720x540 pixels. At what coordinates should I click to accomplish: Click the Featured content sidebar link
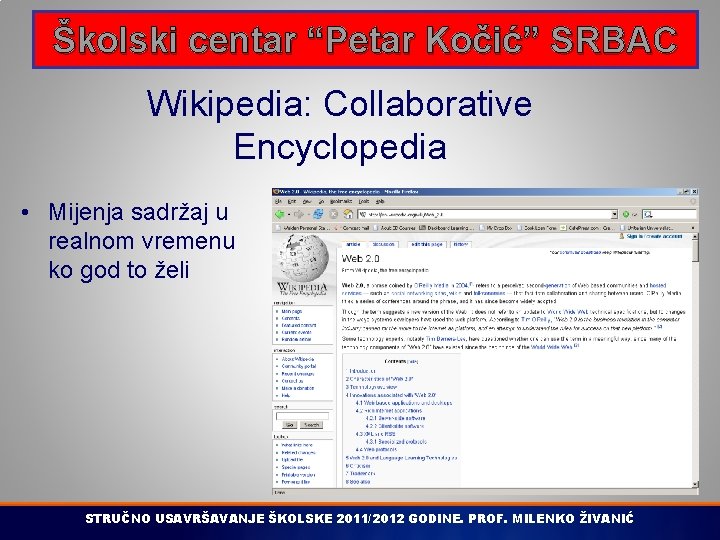pos(298,325)
